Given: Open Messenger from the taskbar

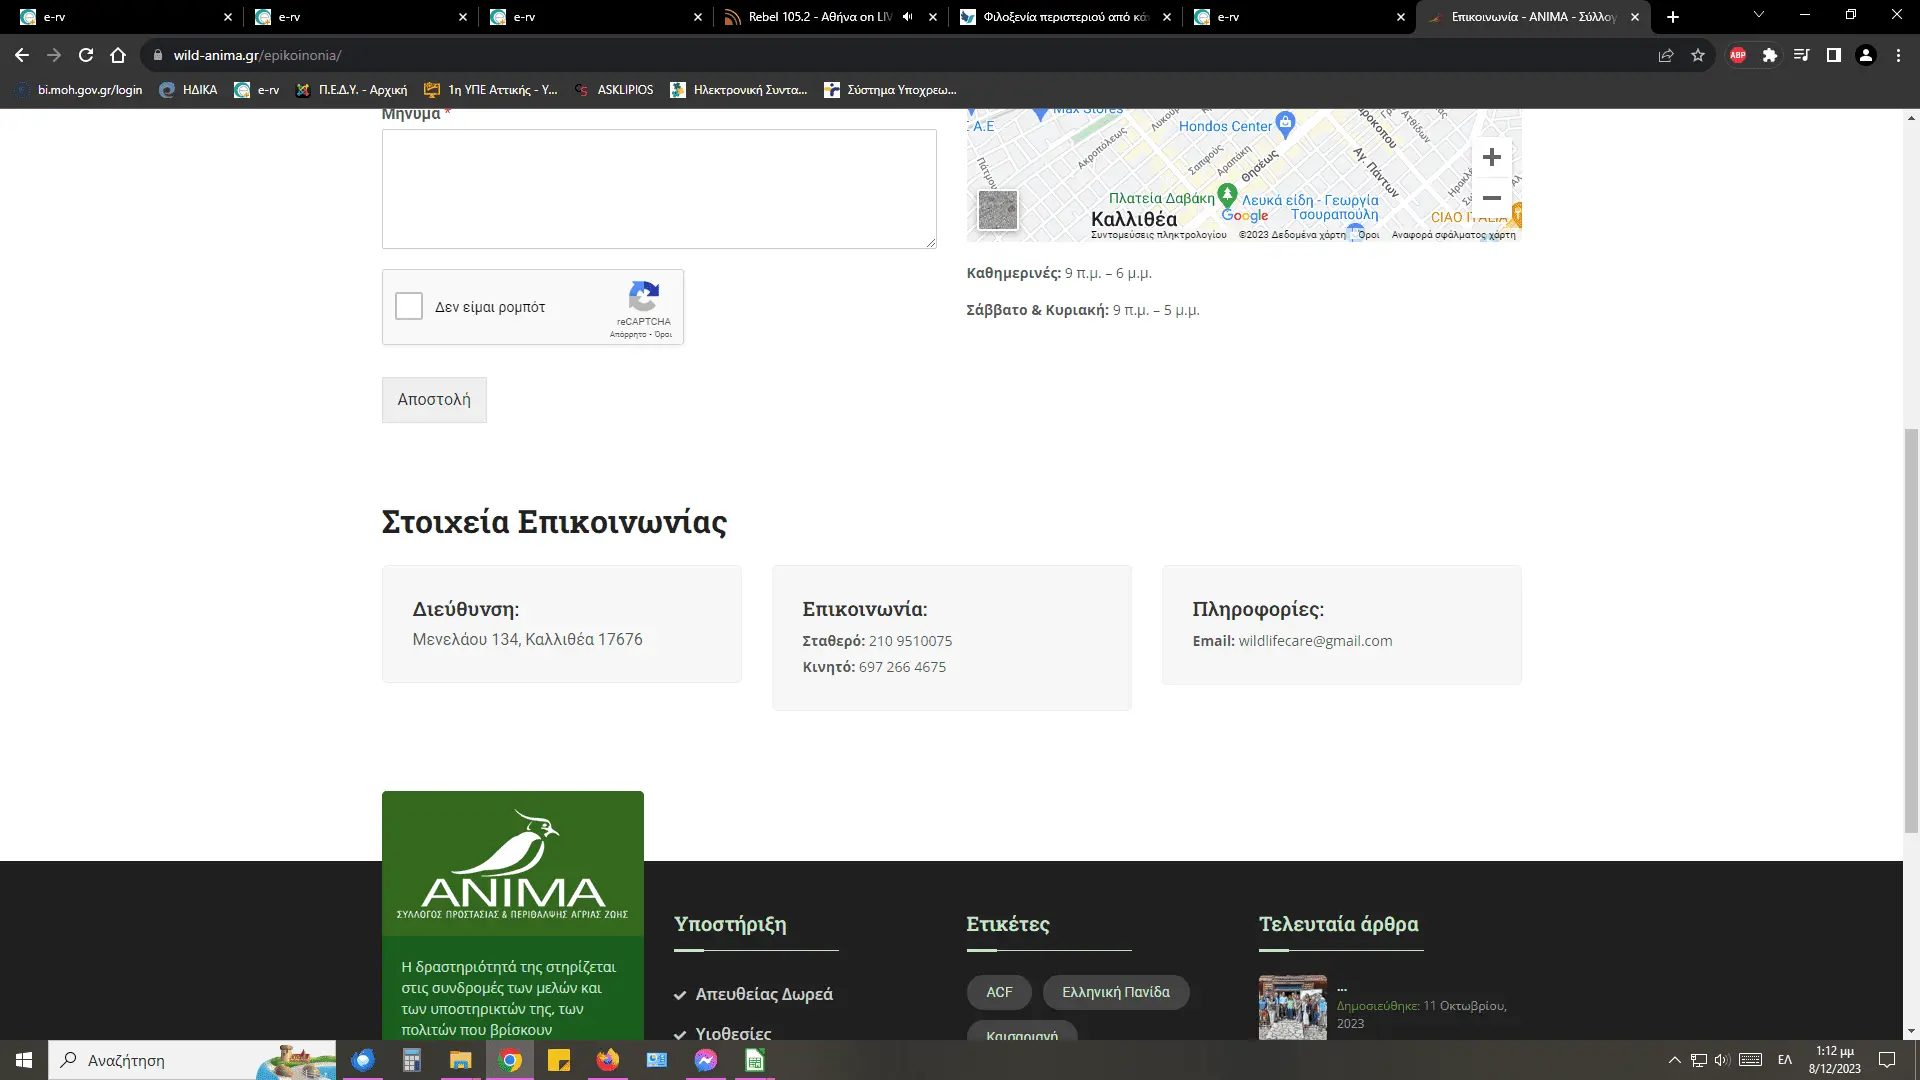Looking at the screenshot, I should tap(706, 1060).
